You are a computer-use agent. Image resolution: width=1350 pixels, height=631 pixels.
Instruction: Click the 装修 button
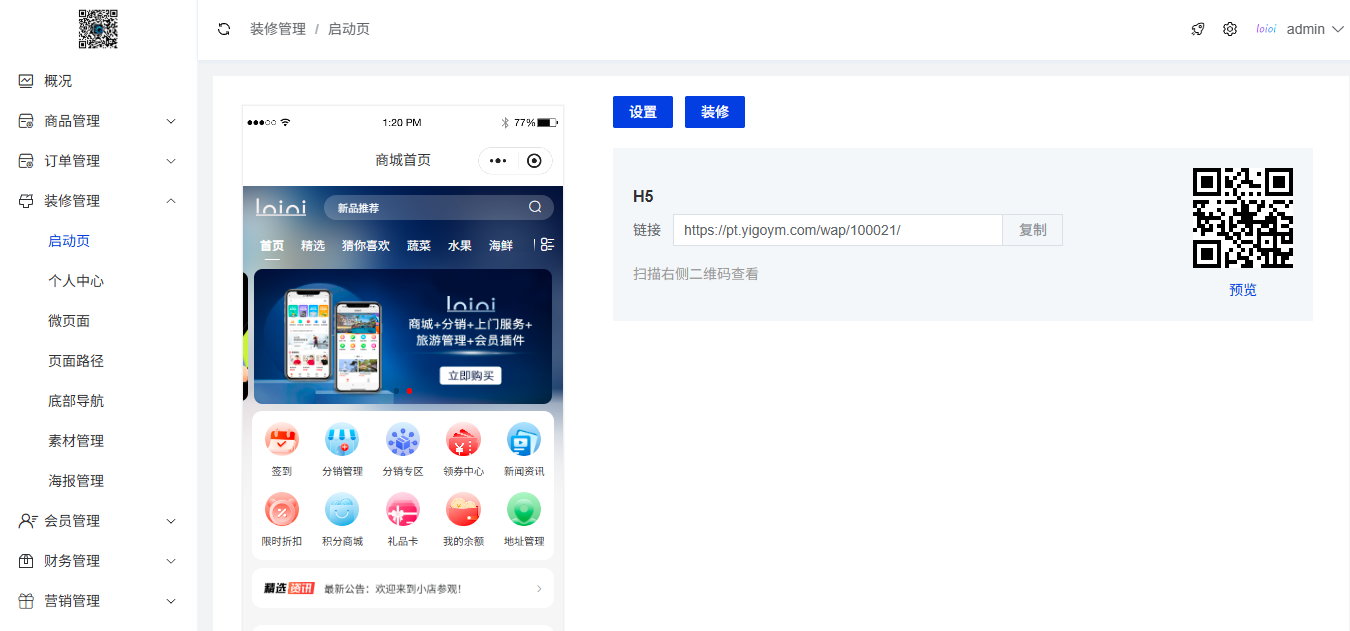point(714,111)
